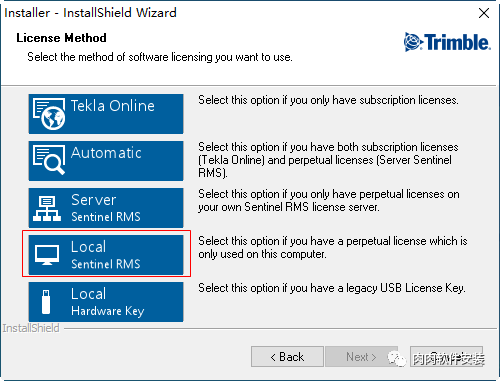Choose the Tekla Online license method
The image size is (500, 381).
pos(106,114)
